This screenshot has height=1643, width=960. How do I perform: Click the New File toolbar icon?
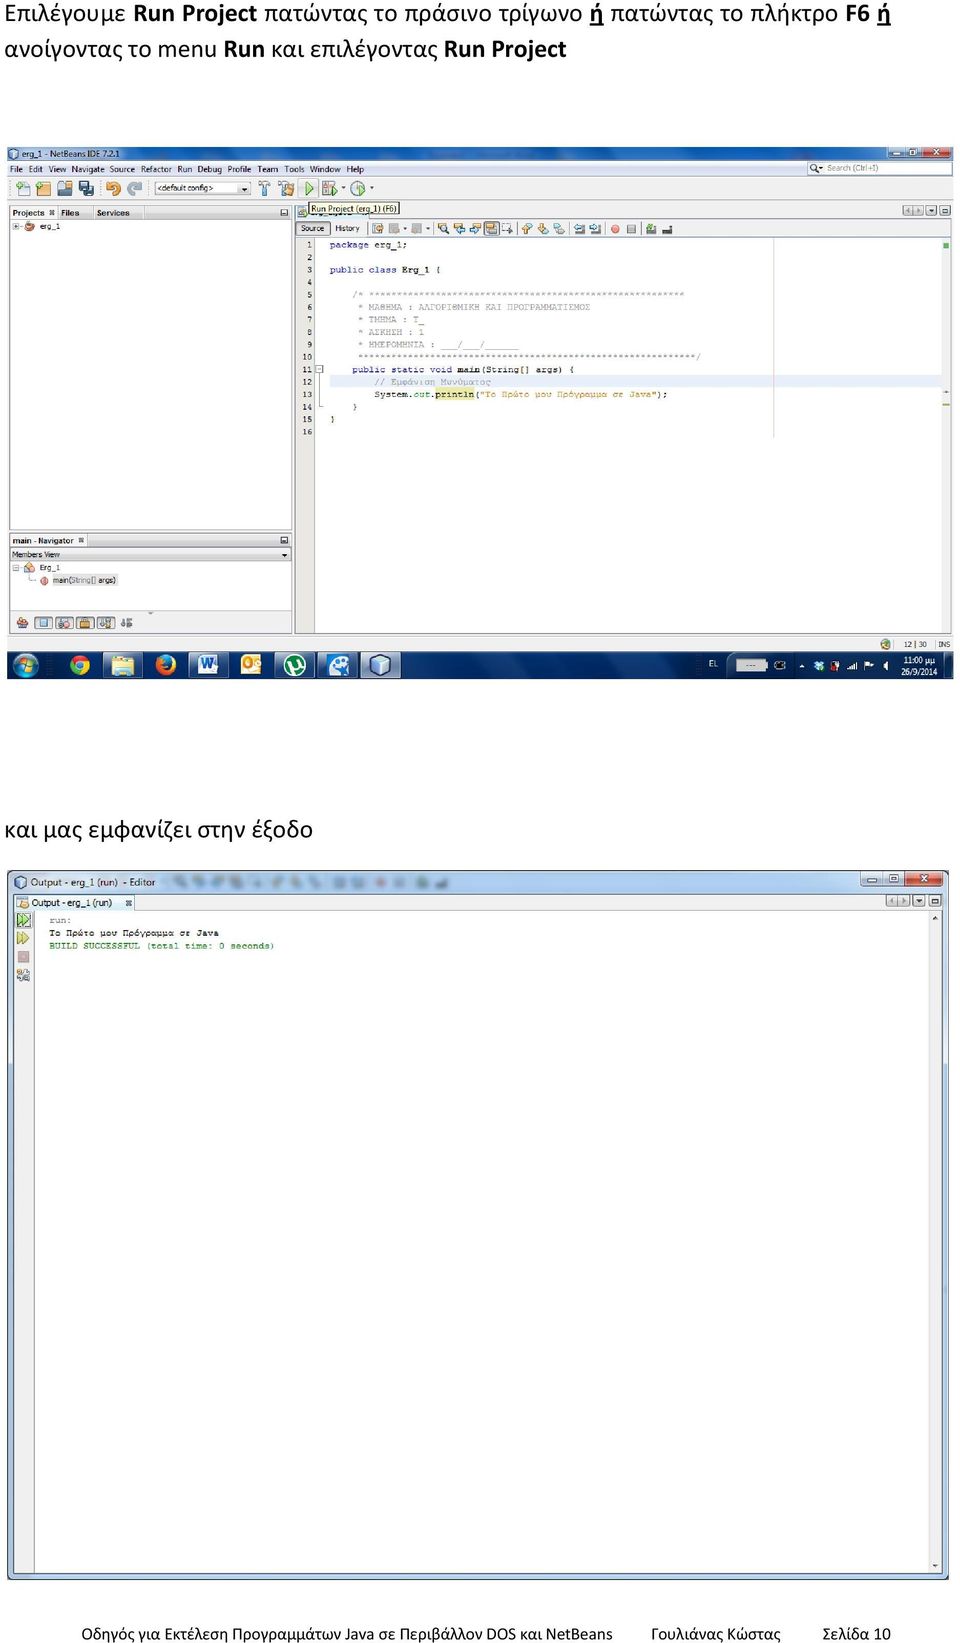point(23,188)
